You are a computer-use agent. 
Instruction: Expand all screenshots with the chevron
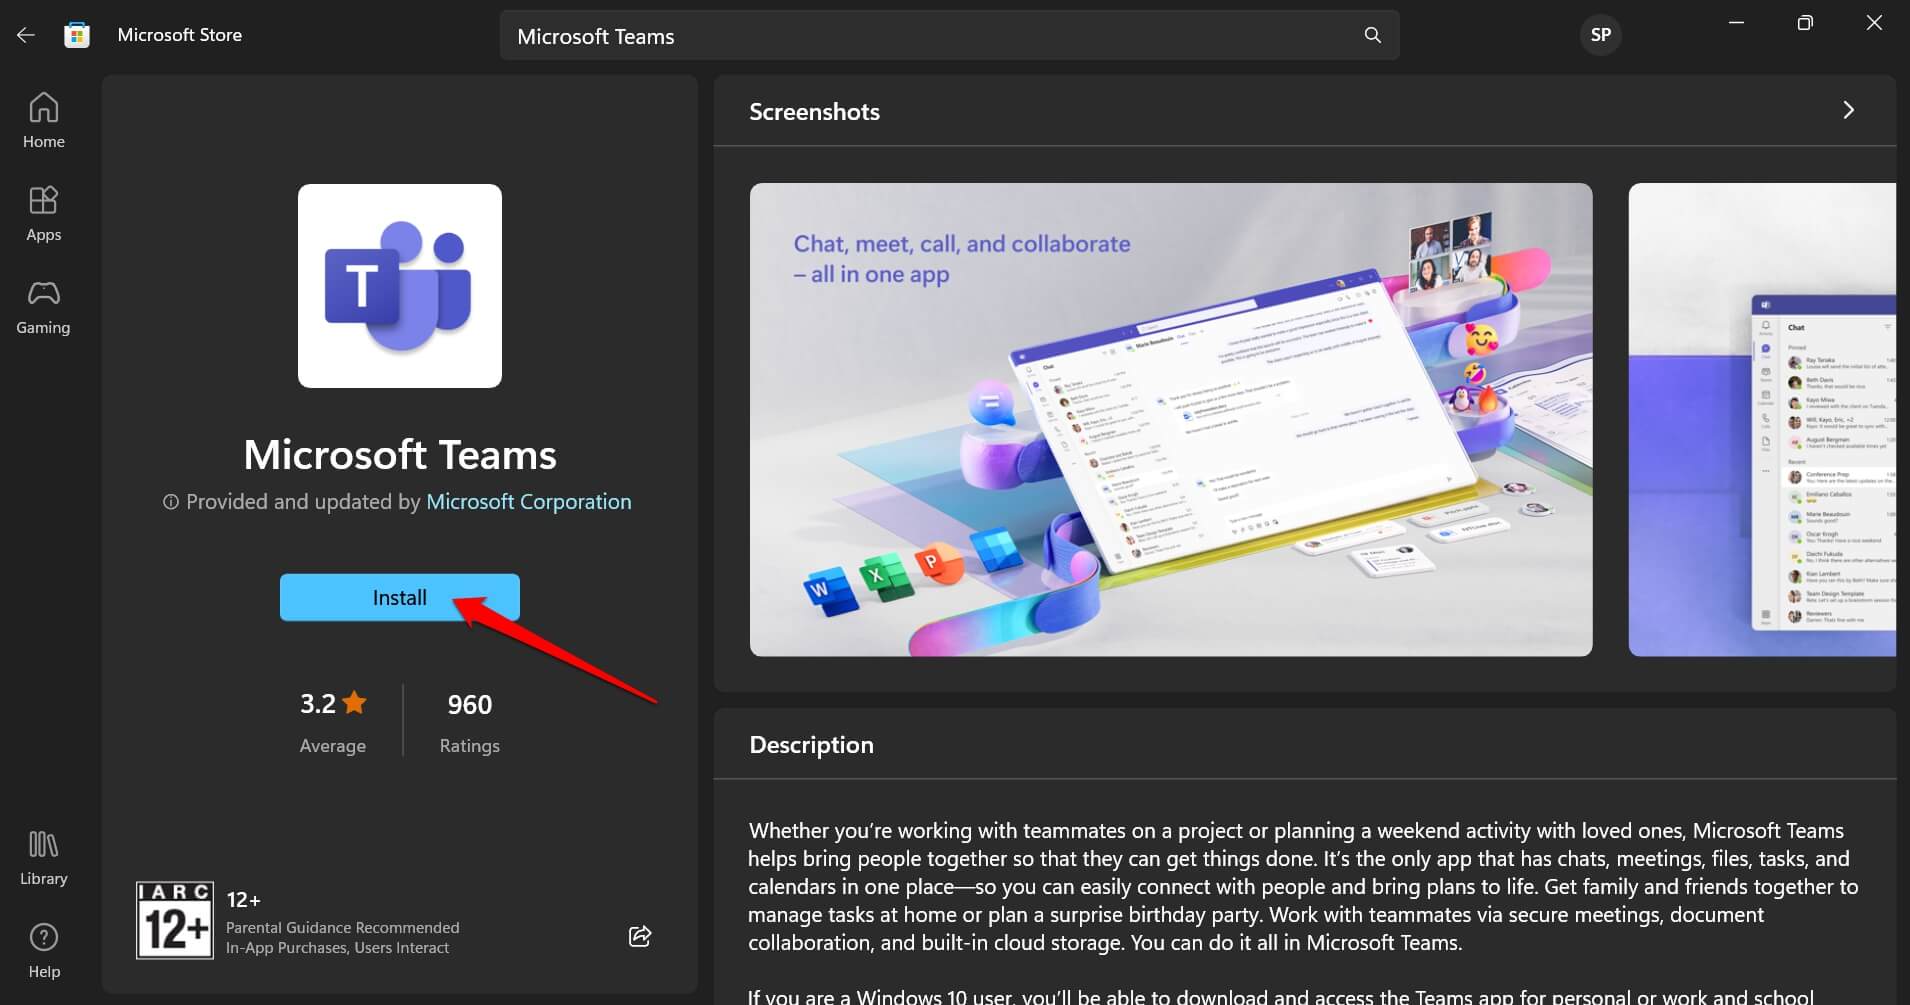[x=1848, y=110]
